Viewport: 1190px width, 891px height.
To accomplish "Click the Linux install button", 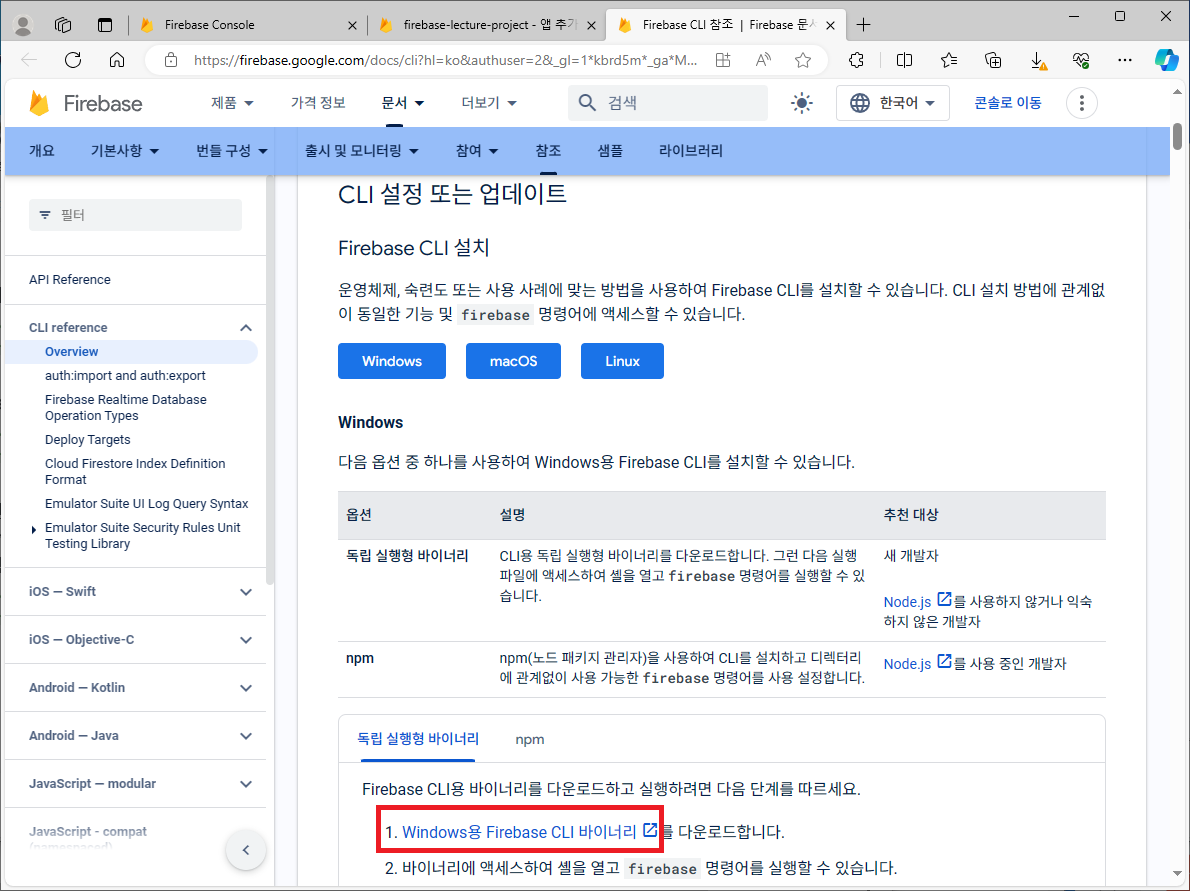I will tap(622, 361).
